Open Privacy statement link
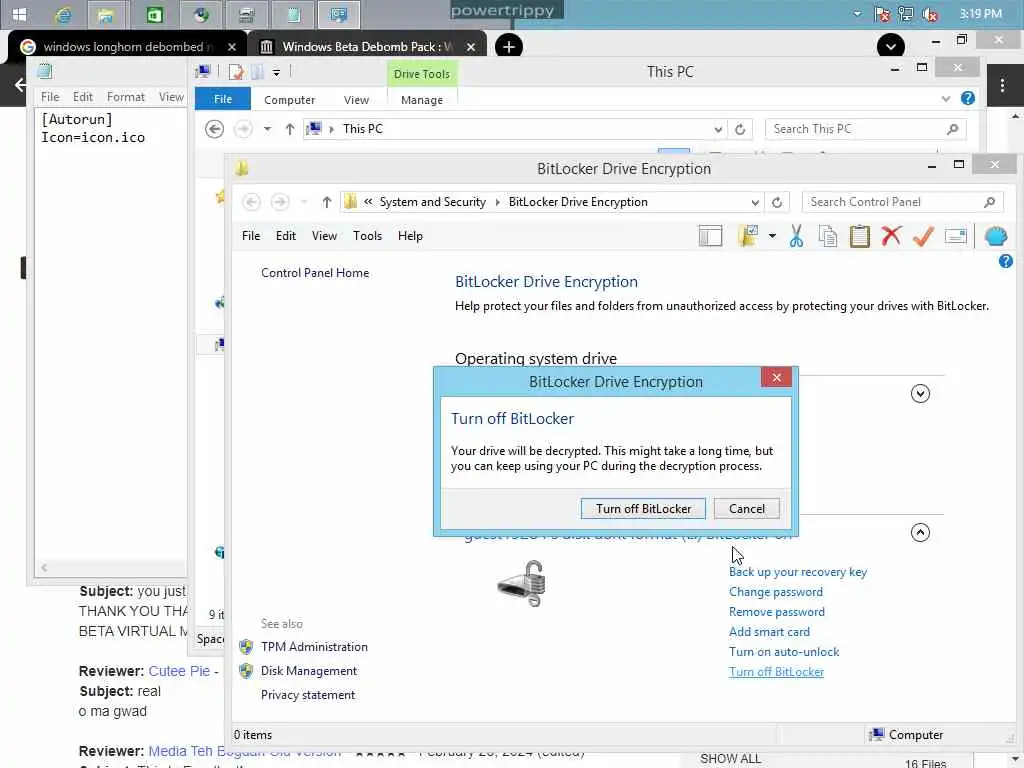 point(308,695)
